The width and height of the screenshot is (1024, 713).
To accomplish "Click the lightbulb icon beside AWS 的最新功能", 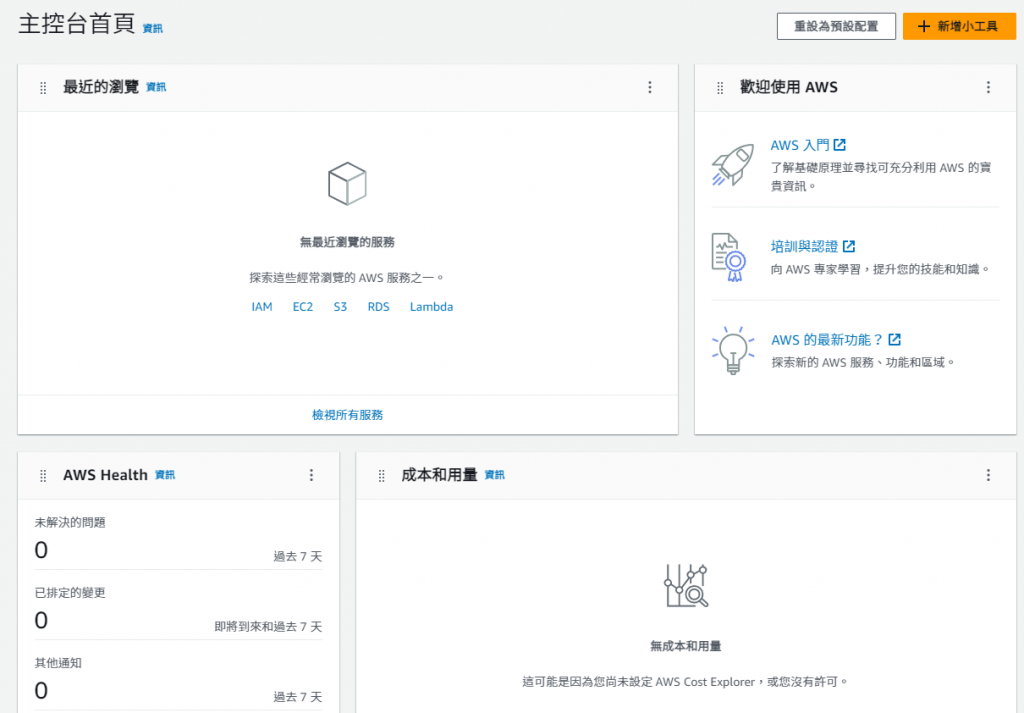I will click(x=733, y=351).
